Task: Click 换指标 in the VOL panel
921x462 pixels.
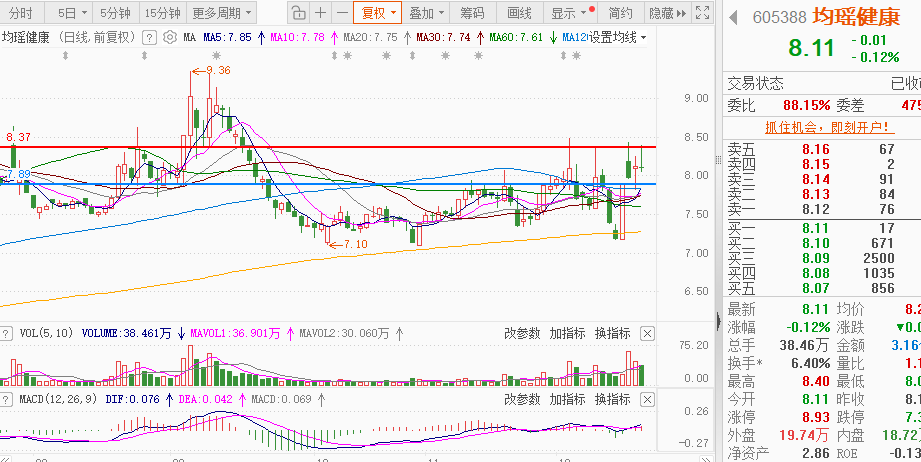Action: pyautogui.click(x=613, y=334)
